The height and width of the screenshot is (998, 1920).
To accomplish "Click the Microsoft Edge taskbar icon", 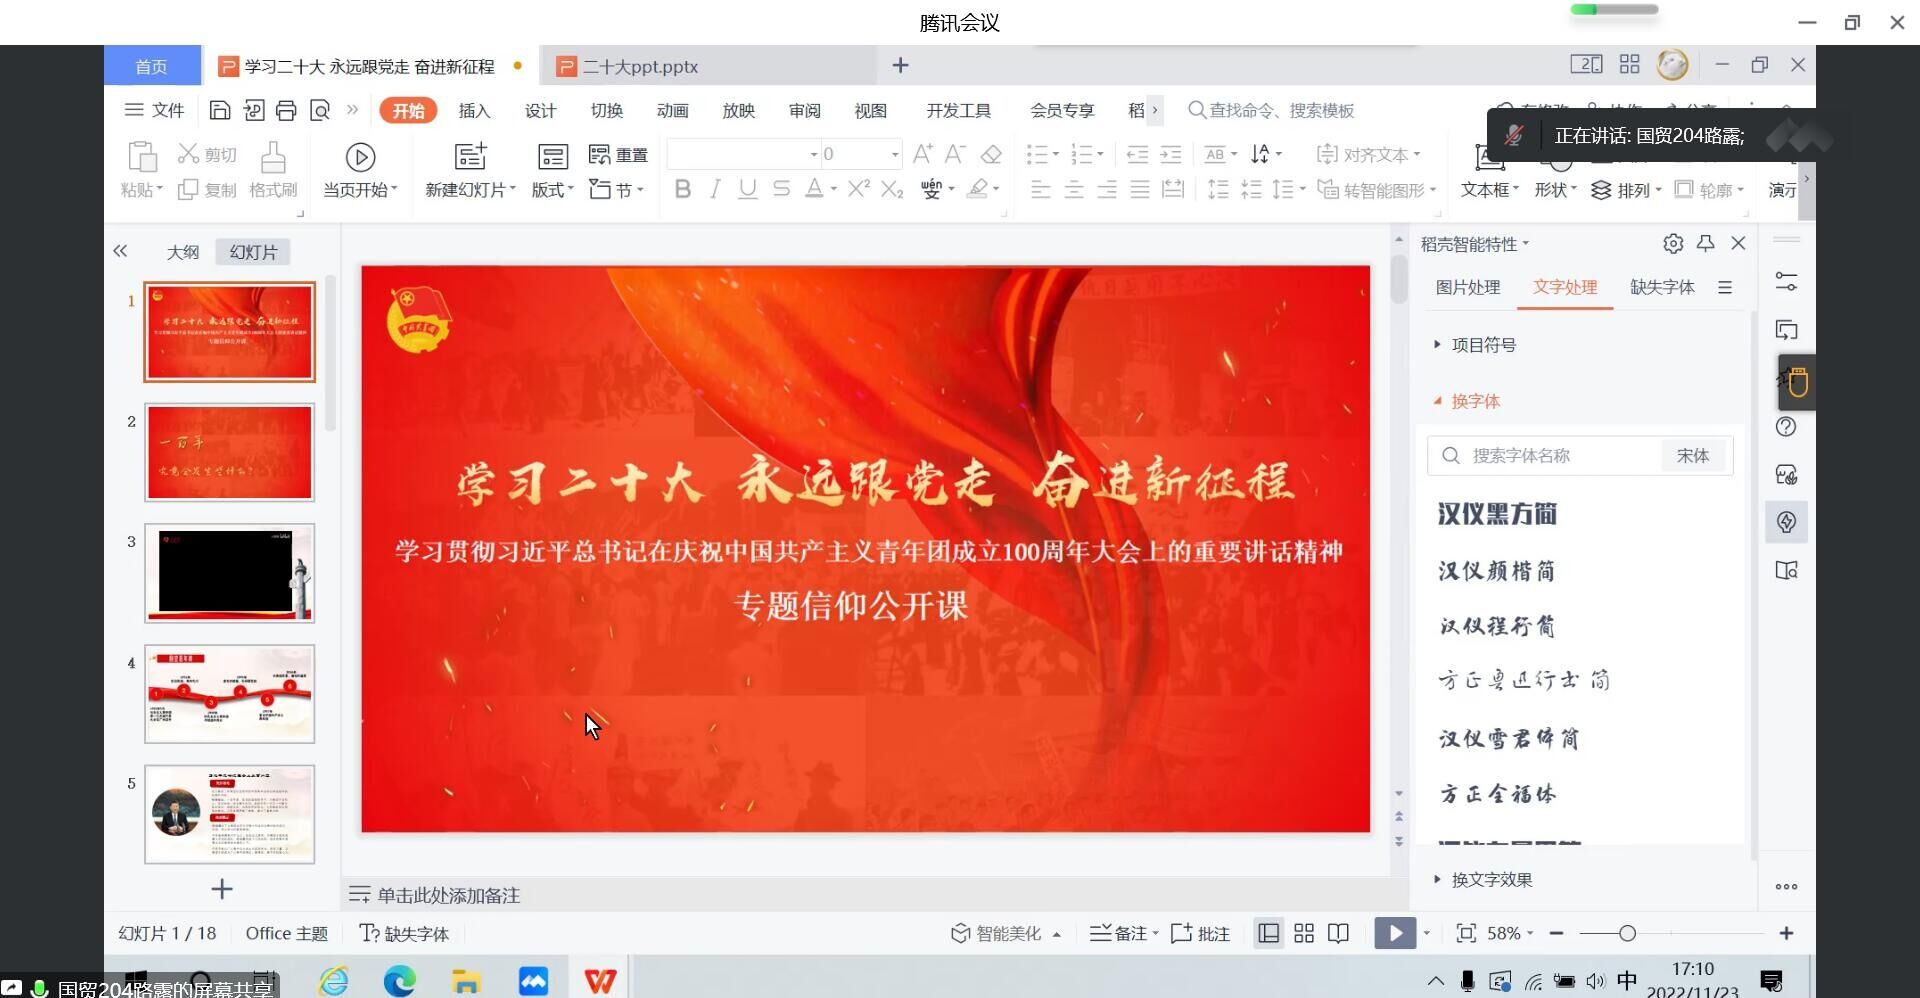I will [399, 981].
